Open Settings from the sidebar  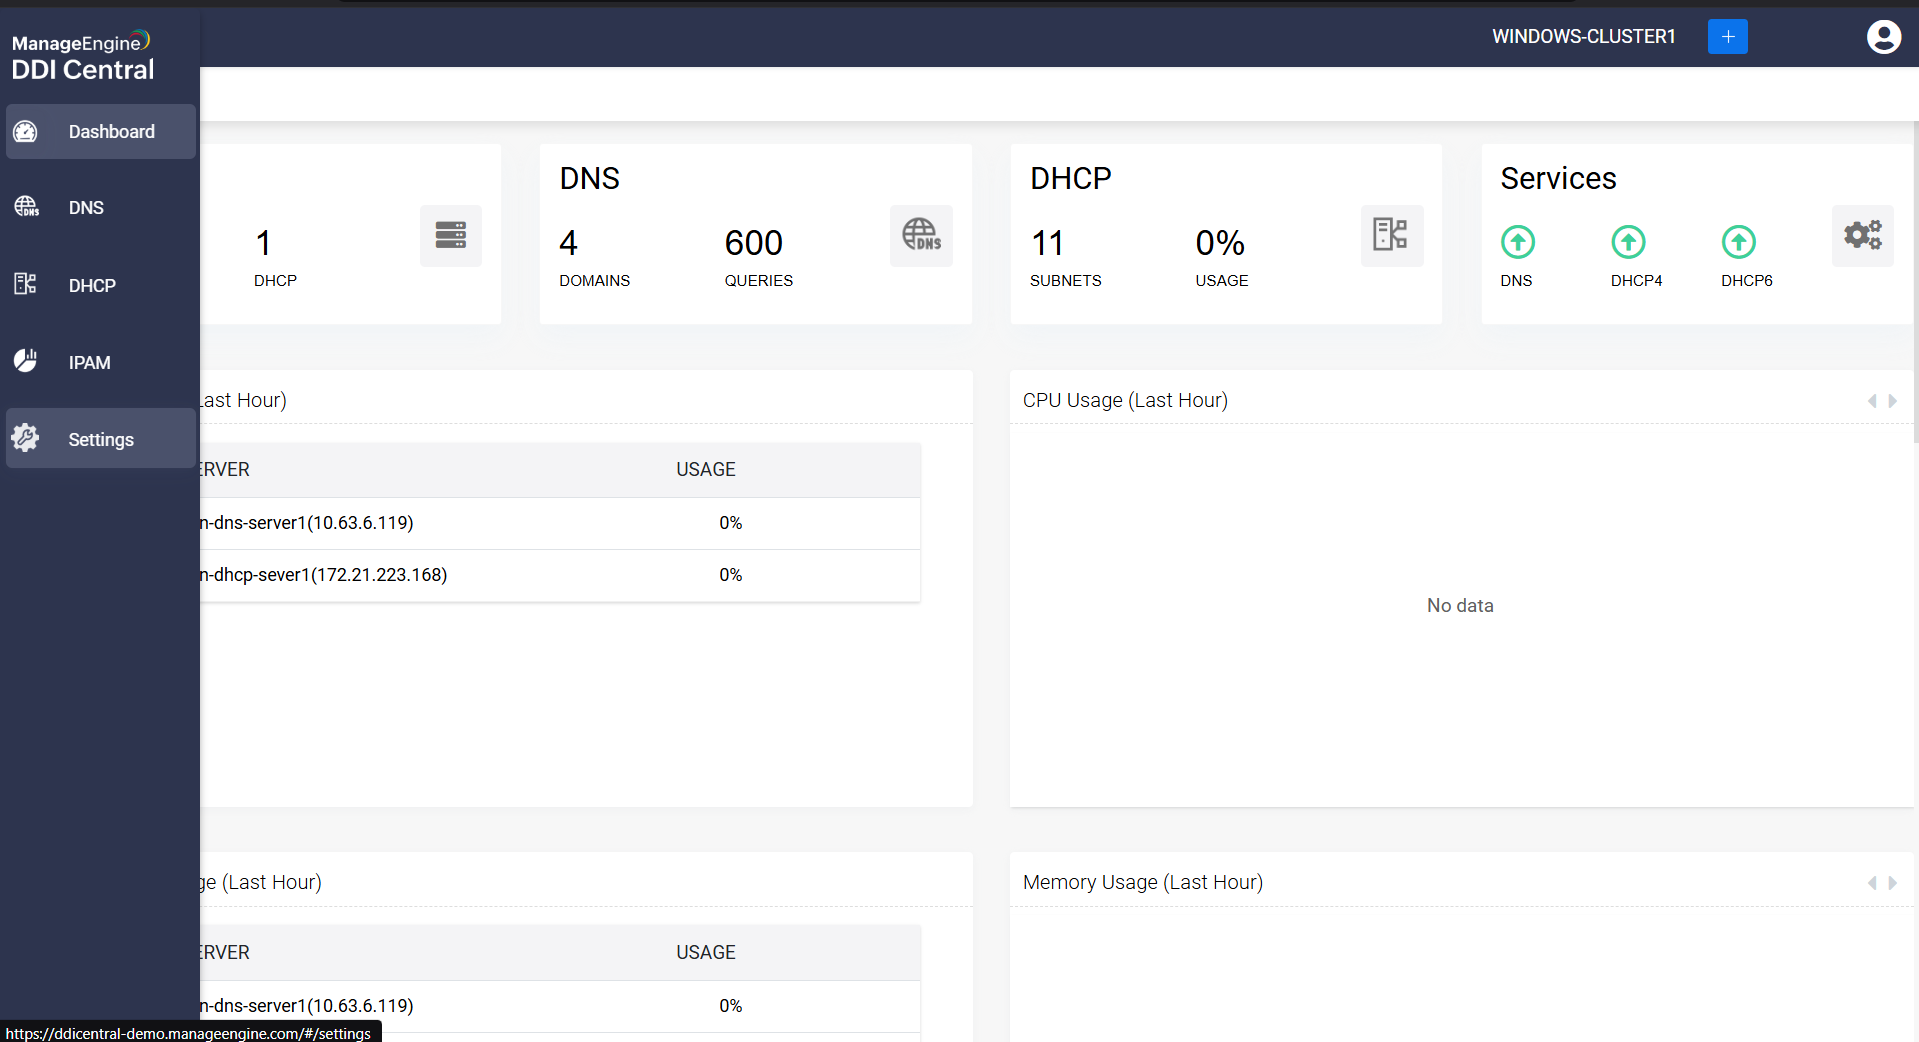(100, 439)
